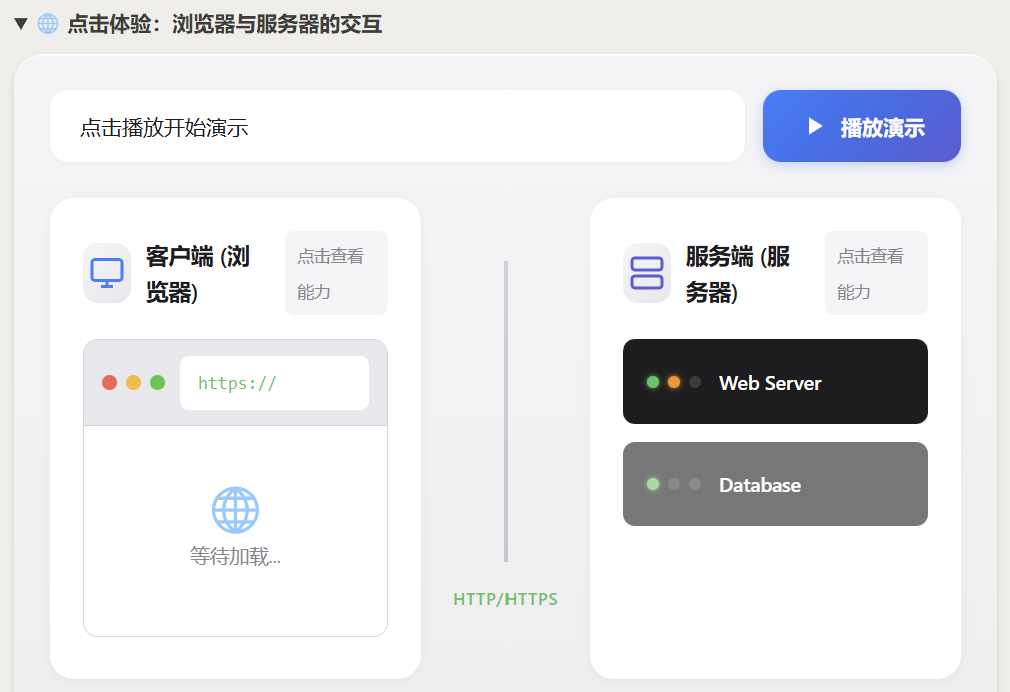Collapse the 点击体验 section triangle

point(21,24)
